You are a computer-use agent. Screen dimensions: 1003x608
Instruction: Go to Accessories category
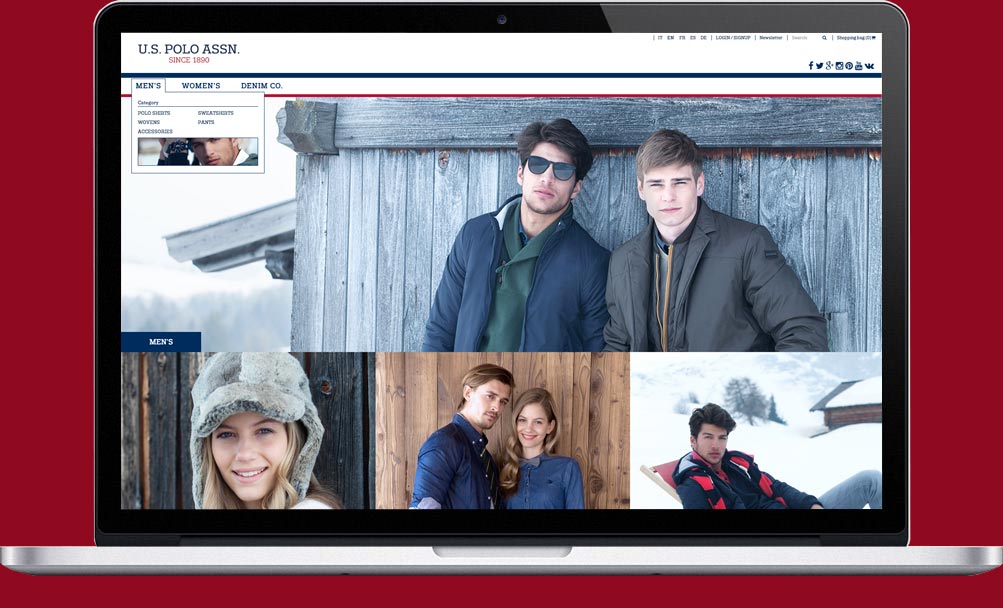tap(155, 131)
